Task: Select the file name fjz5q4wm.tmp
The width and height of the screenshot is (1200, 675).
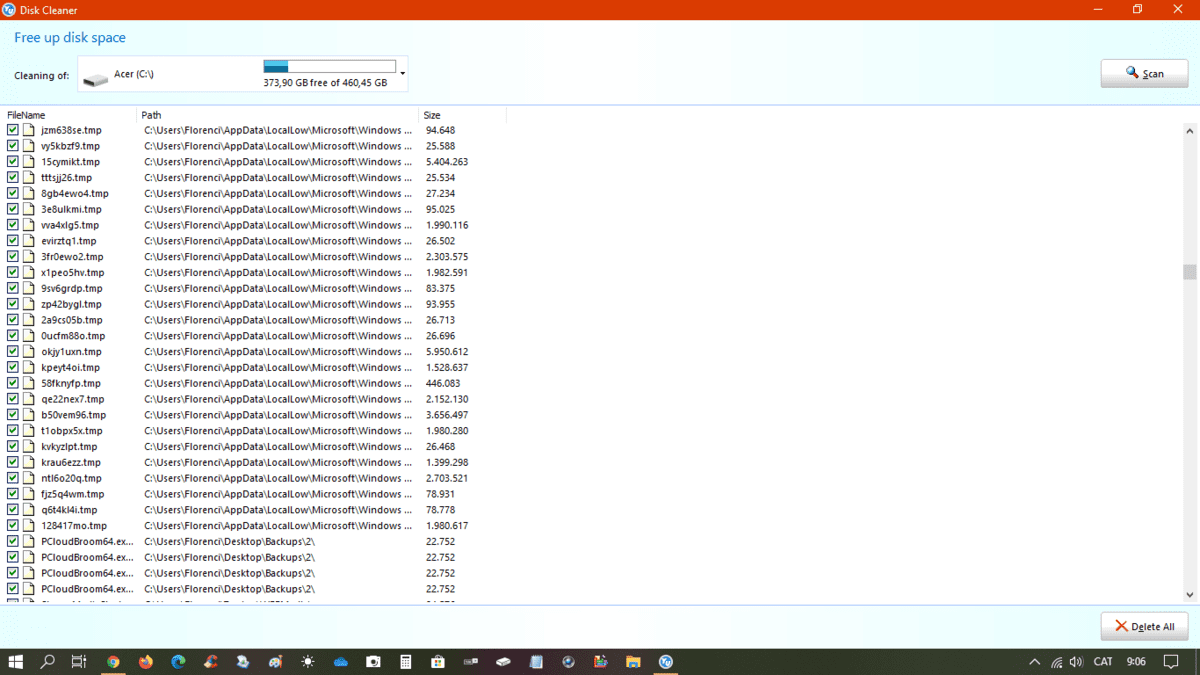Action: point(72,494)
